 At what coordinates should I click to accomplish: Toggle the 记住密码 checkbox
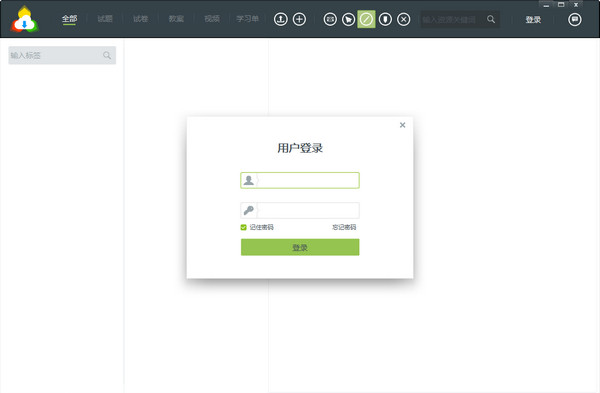pyautogui.click(x=243, y=227)
